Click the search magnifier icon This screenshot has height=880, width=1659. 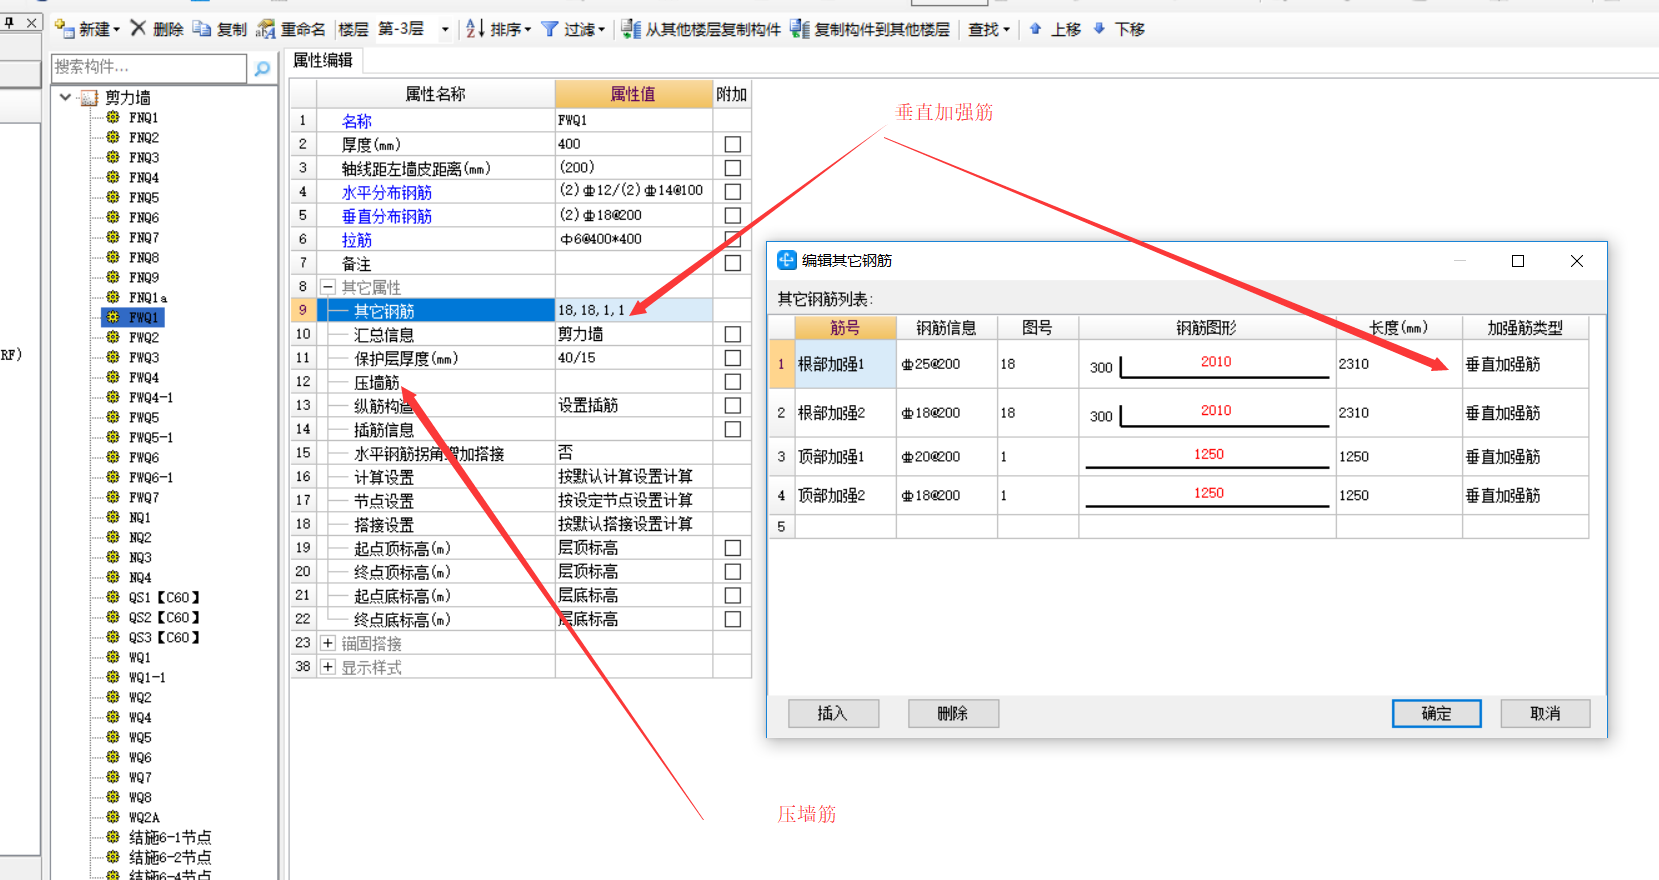pyautogui.click(x=262, y=68)
